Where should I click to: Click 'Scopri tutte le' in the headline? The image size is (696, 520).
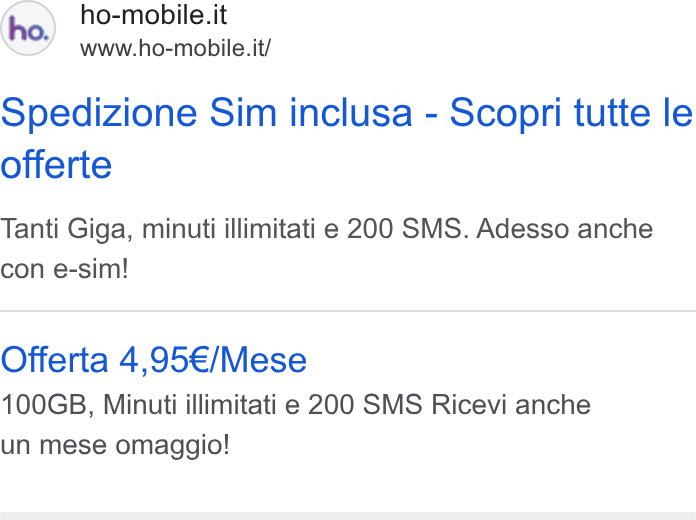(571, 113)
